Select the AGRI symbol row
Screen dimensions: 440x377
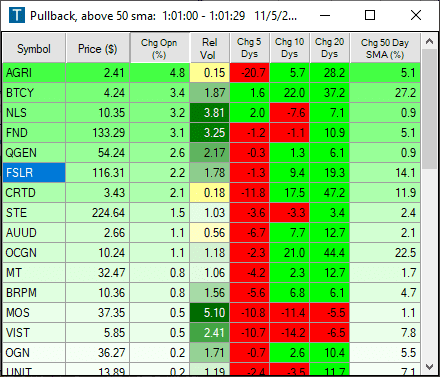click(x=211, y=73)
